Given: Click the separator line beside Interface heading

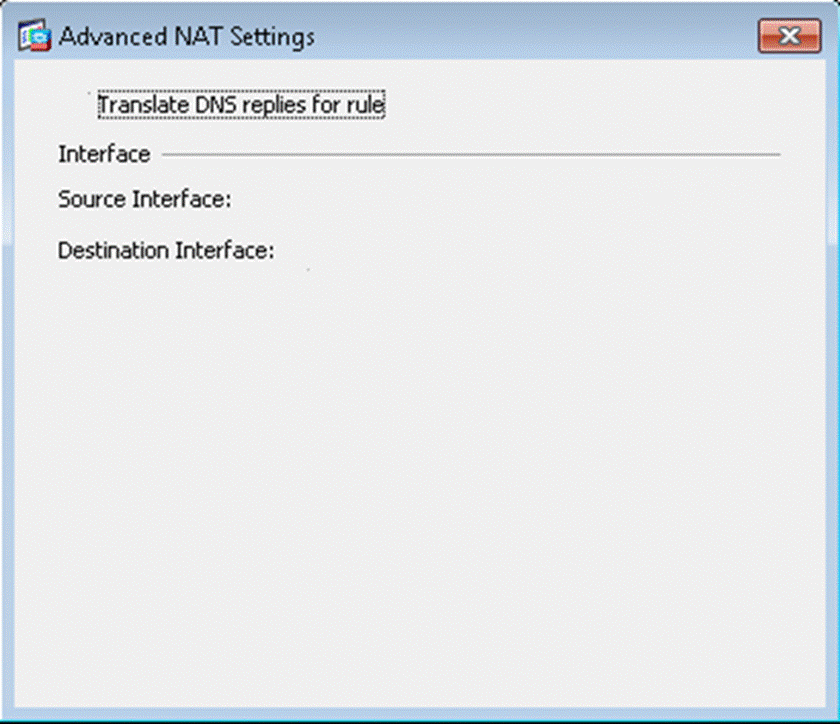Looking at the screenshot, I should click(x=470, y=155).
